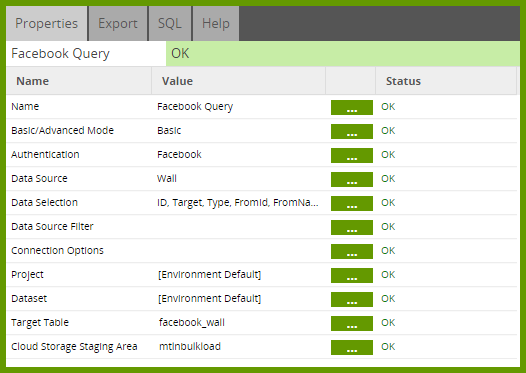Open the Dataset ellipsis button
Image resolution: width=526 pixels, height=373 pixels.
tap(352, 299)
